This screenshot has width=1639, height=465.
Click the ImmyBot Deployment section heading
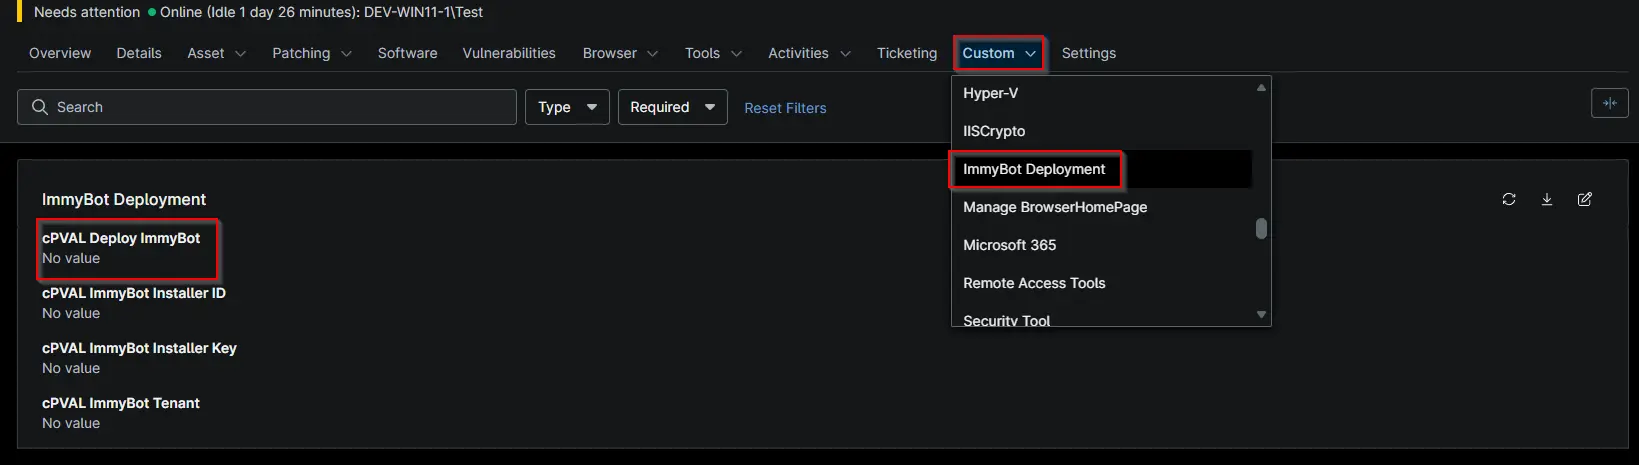[124, 200]
